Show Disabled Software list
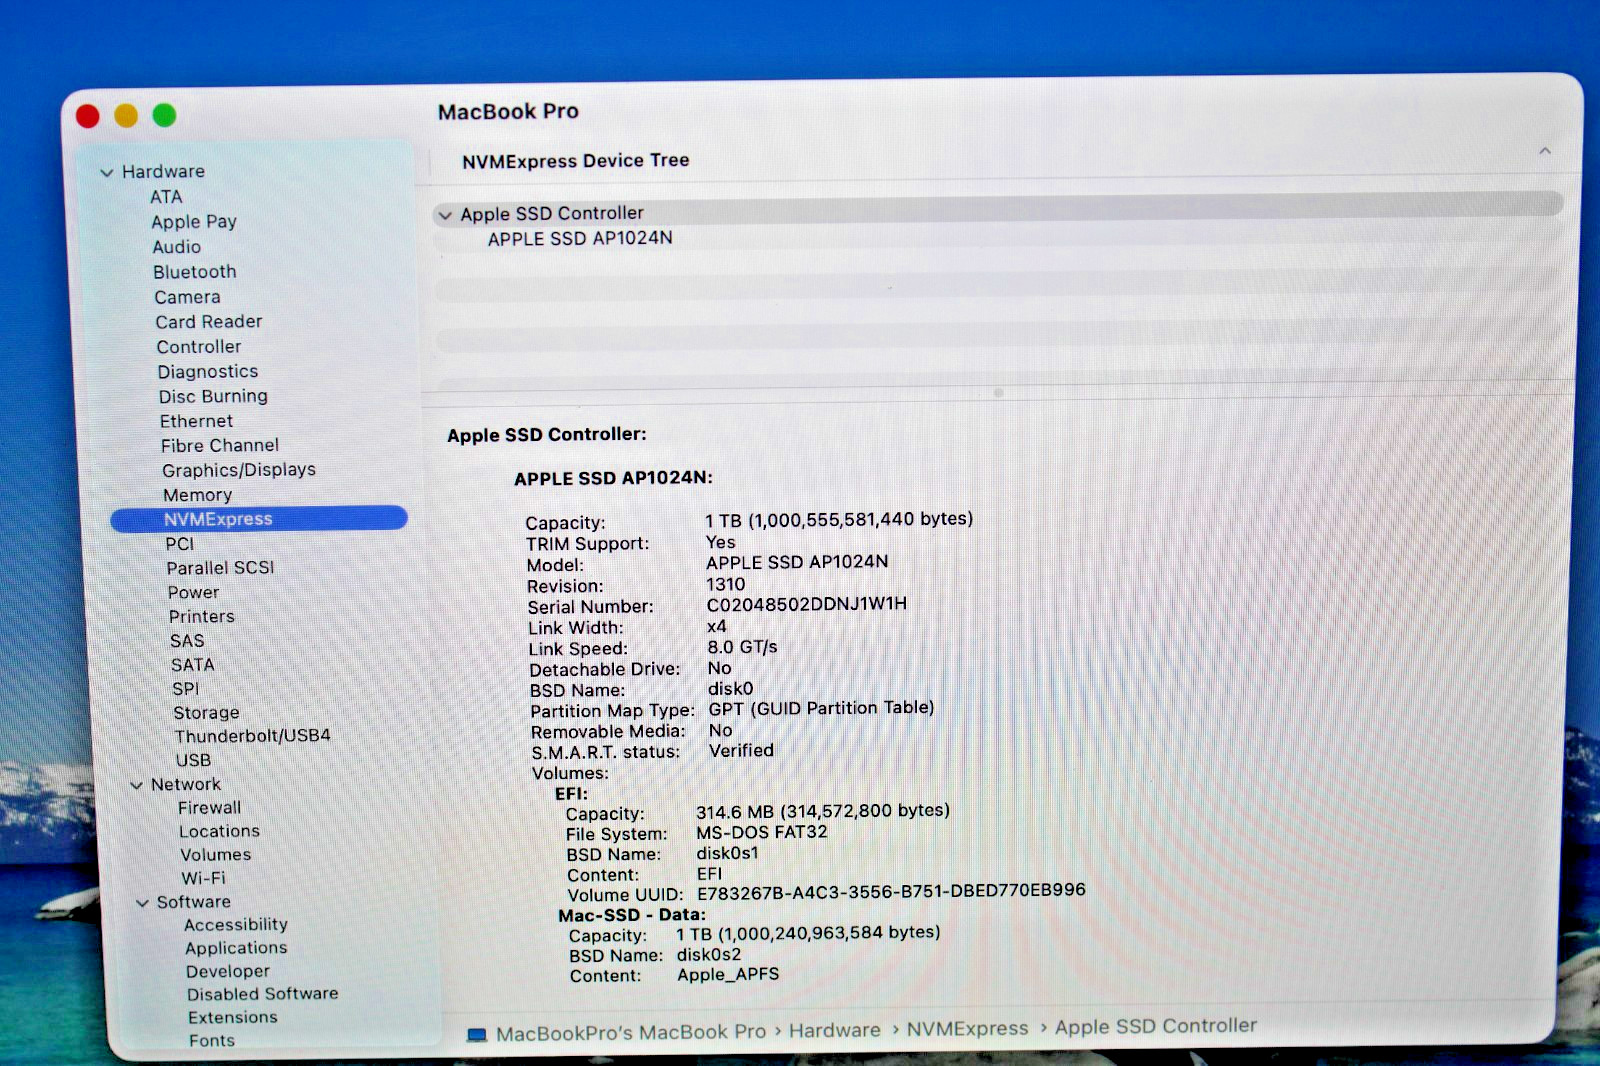Viewport: 1600px width, 1066px height. 263,994
